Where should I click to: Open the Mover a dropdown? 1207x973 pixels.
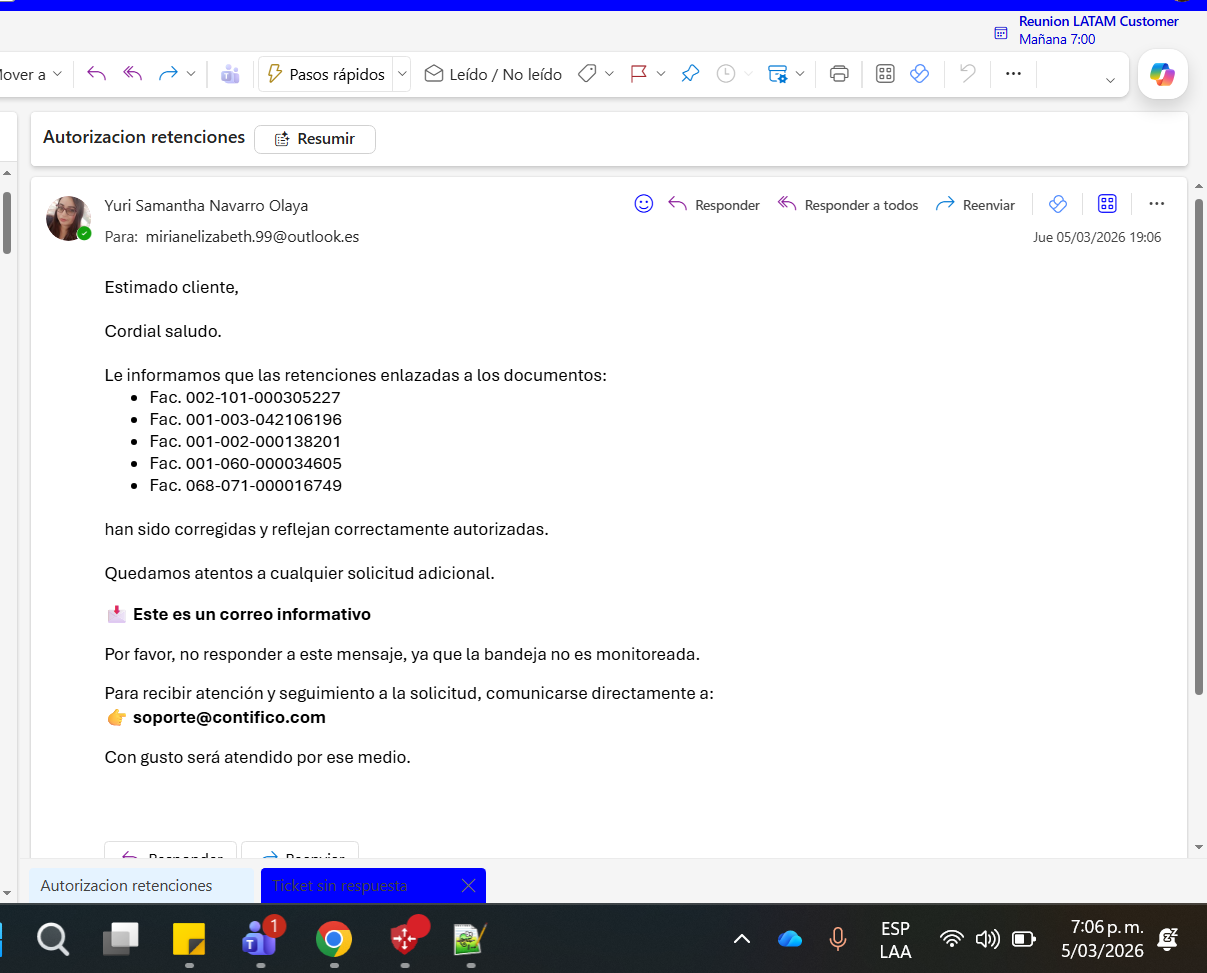[x=31, y=74]
